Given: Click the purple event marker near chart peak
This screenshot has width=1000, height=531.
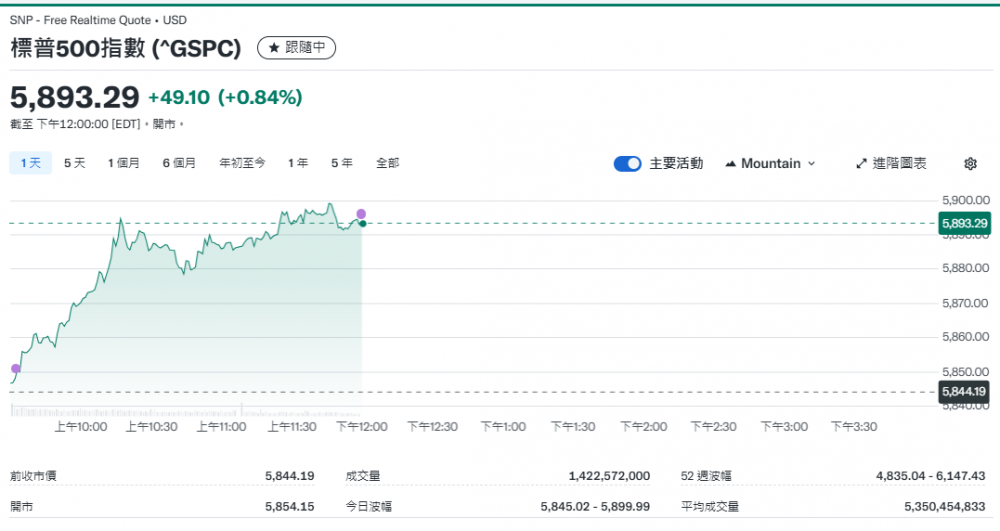Looking at the screenshot, I should pos(361,214).
